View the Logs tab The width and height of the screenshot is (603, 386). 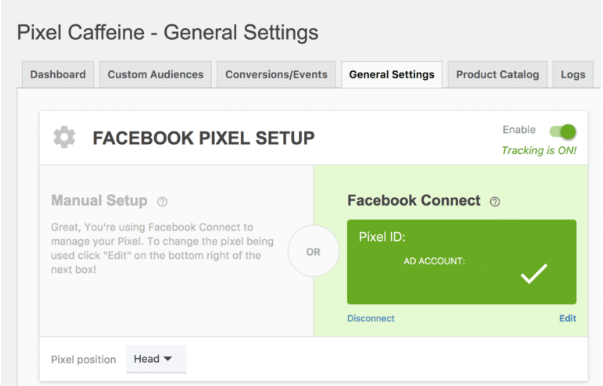click(573, 75)
